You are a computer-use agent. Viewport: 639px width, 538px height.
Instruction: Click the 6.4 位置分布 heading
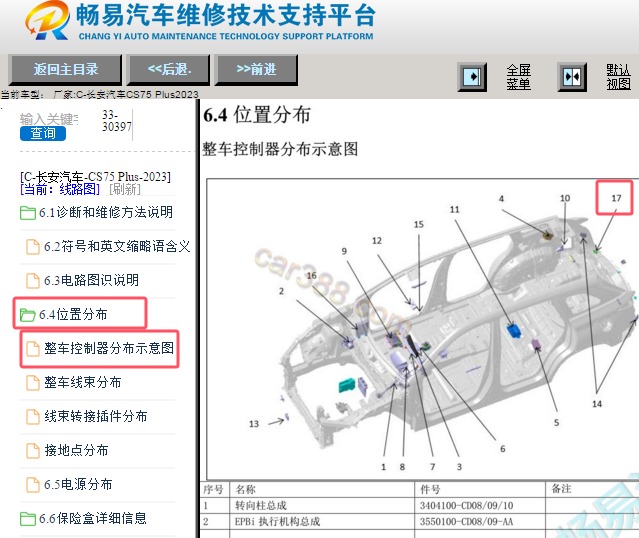click(257, 115)
